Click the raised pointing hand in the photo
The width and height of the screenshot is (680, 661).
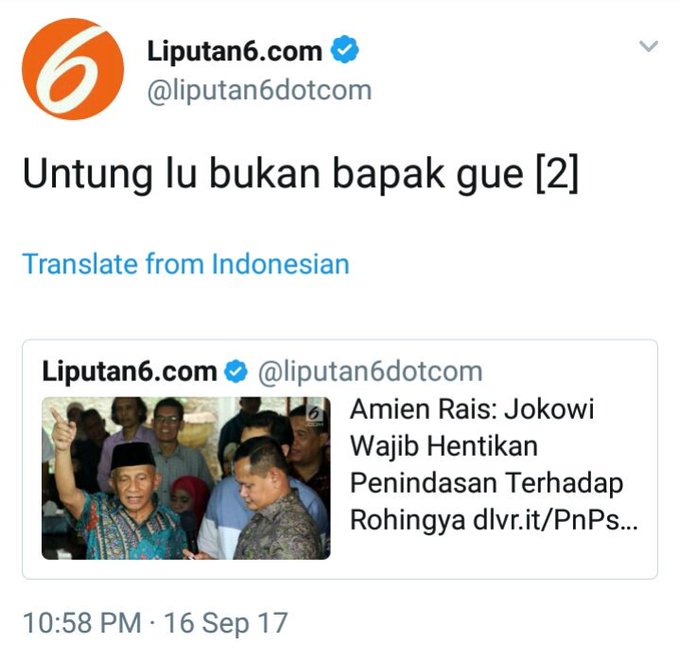coord(63,429)
